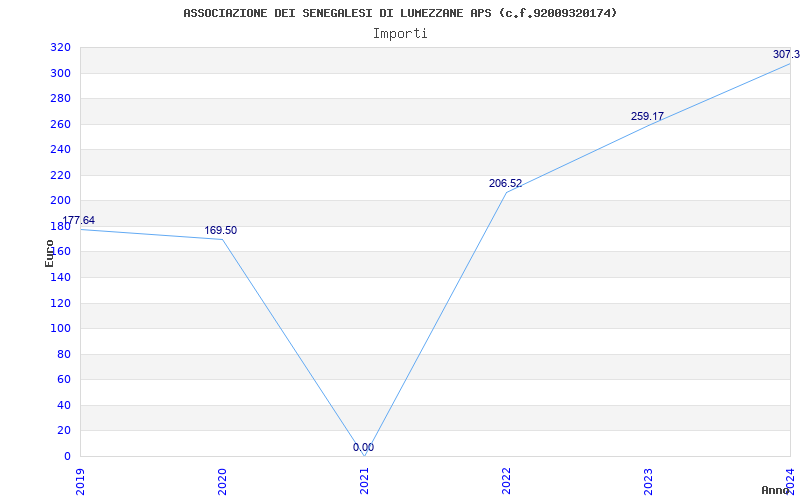Click the x-axis year 2023
The image size is (800, 500).
click(648, 481)
